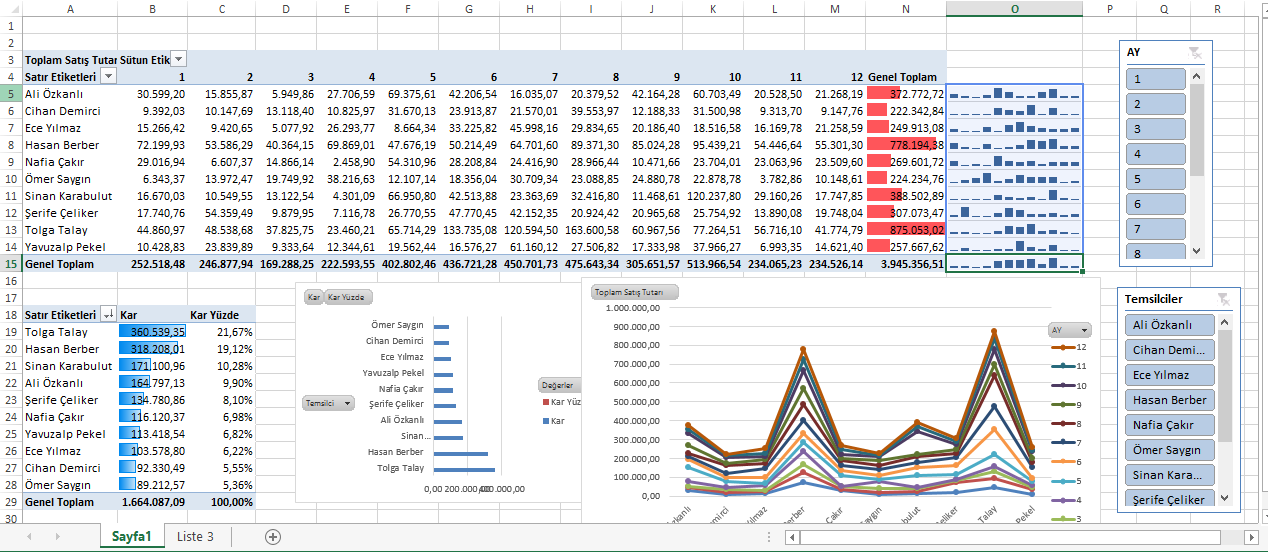The width and height of the screenshot is (1268, 552).
Task: Clear the filter on AY slicer
Action: 1195,53
